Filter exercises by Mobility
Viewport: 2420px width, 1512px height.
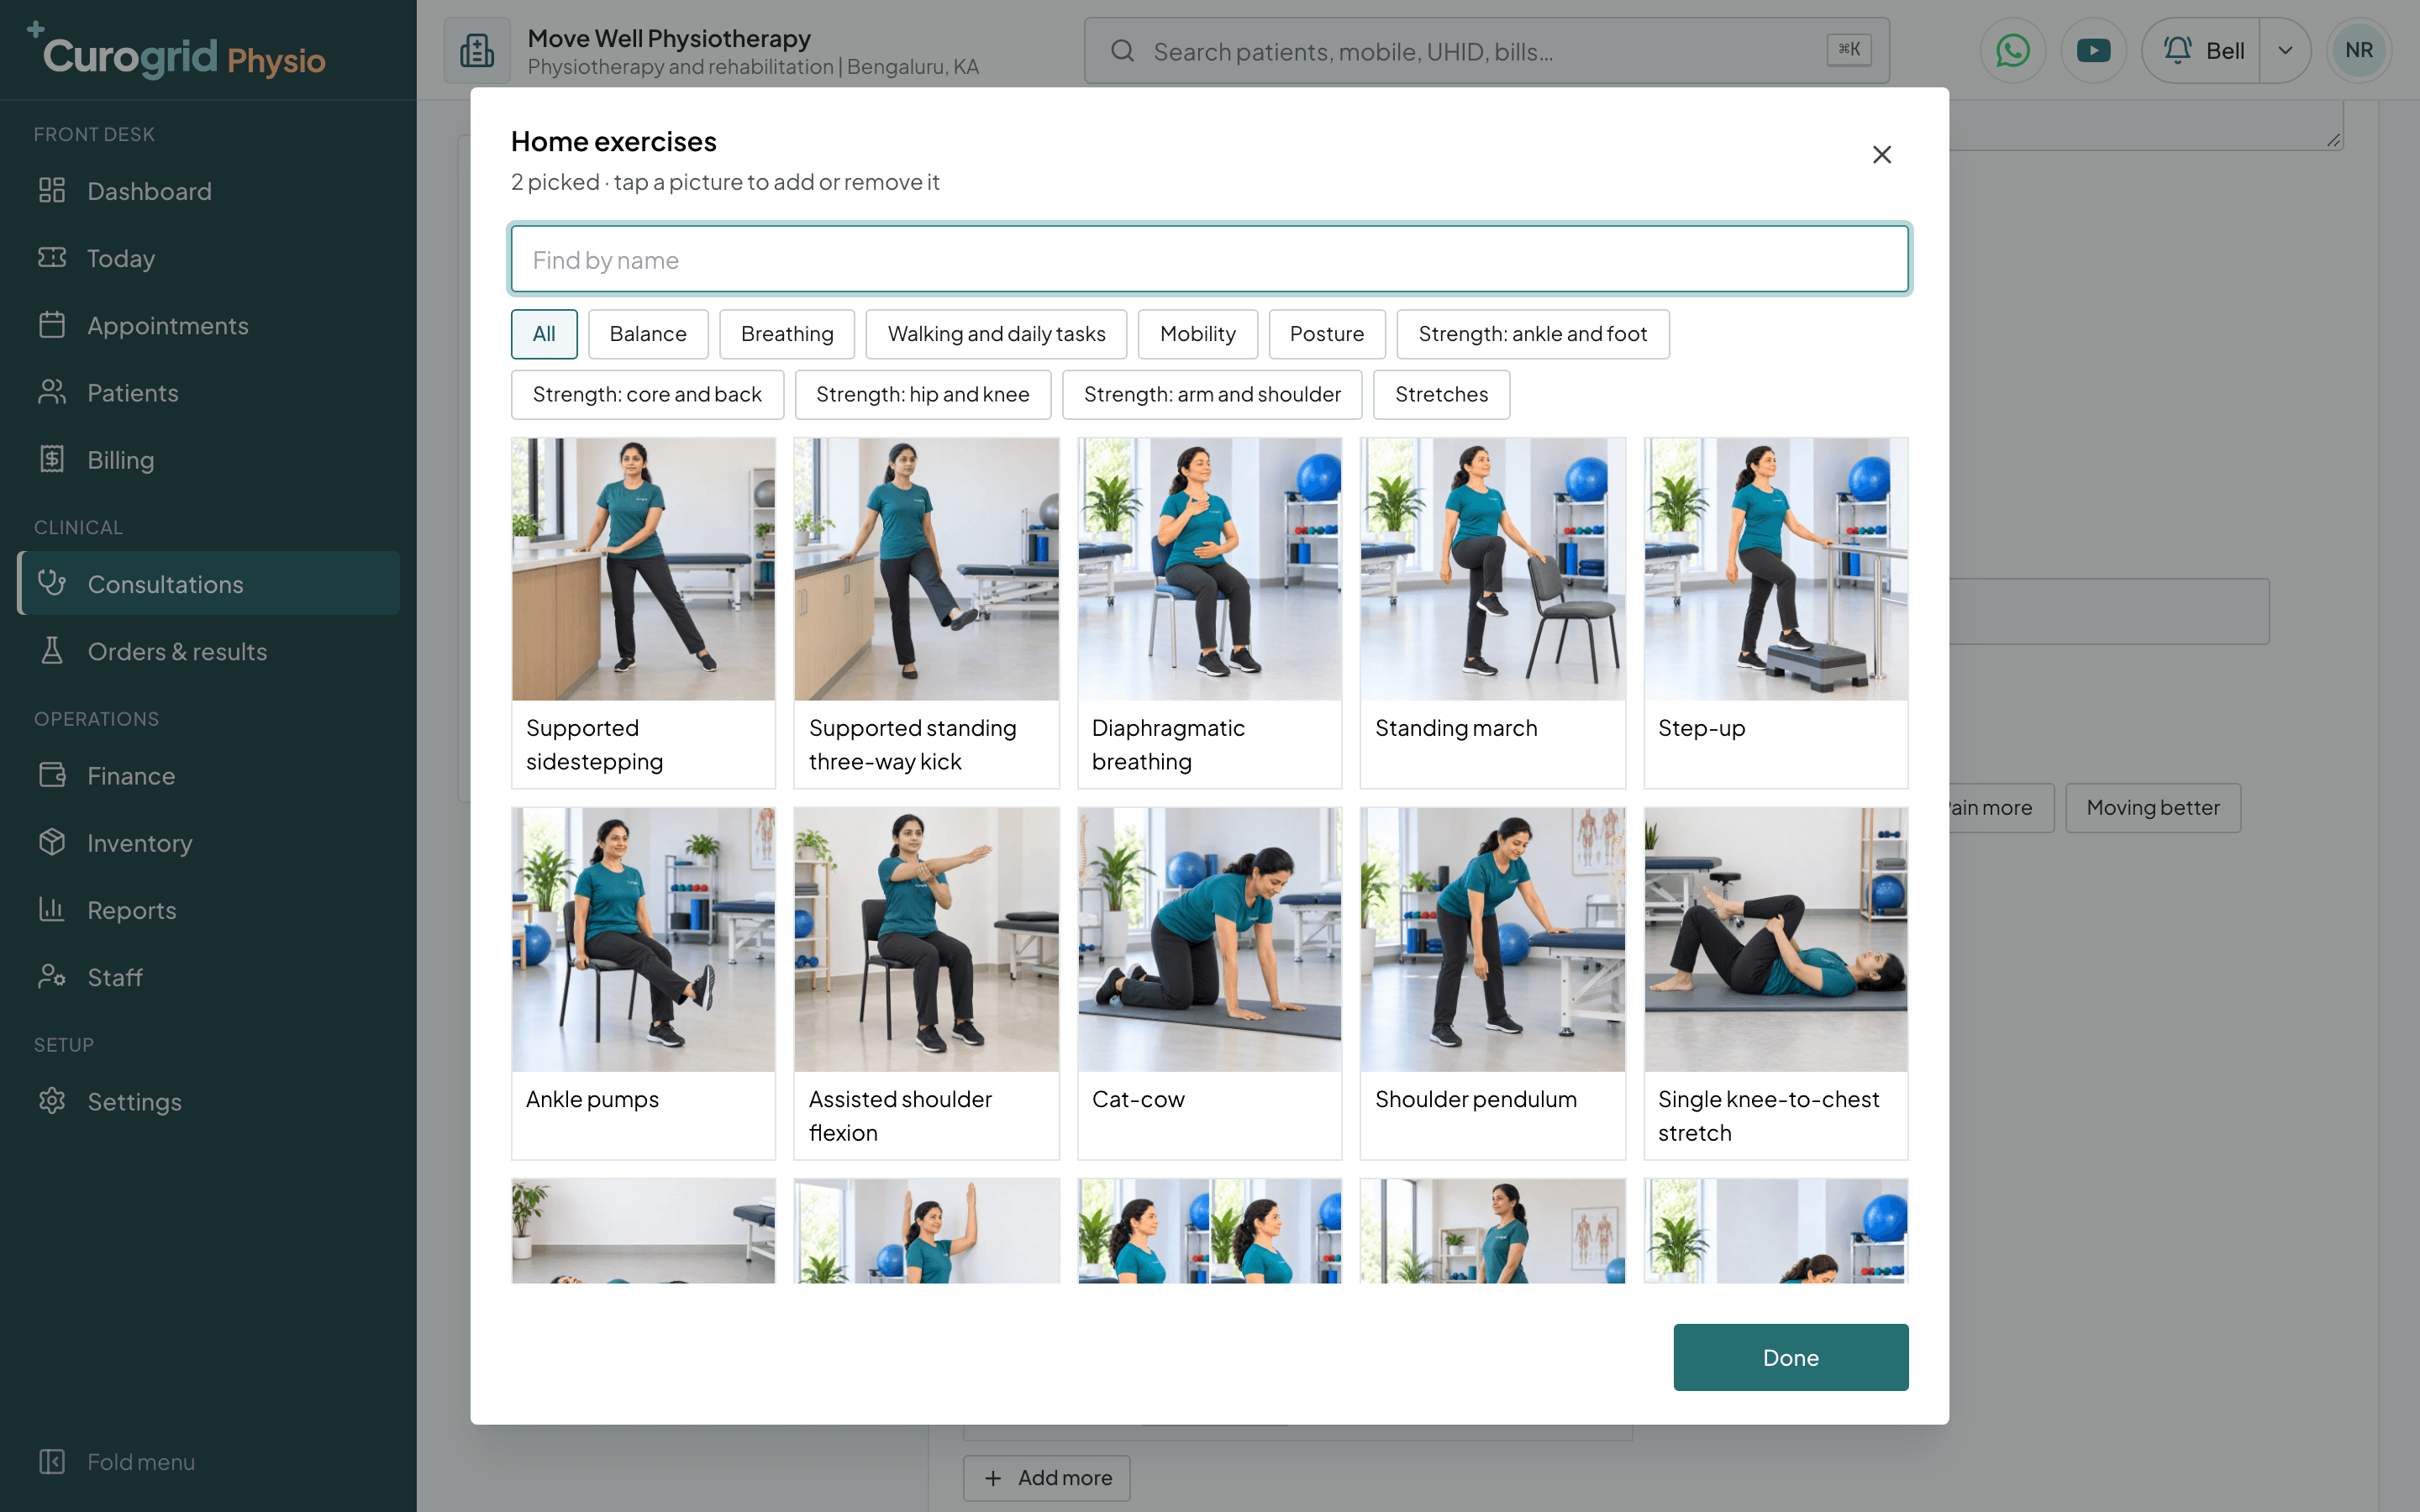pyautogui.click(x=1197, y=334)
